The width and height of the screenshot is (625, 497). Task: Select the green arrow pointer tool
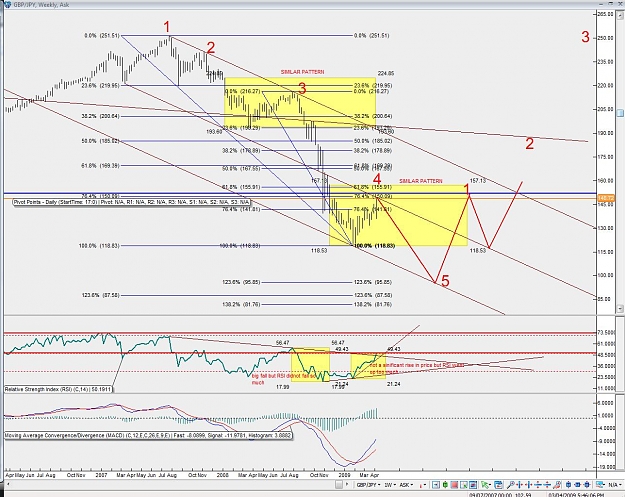tap(484, 485)
